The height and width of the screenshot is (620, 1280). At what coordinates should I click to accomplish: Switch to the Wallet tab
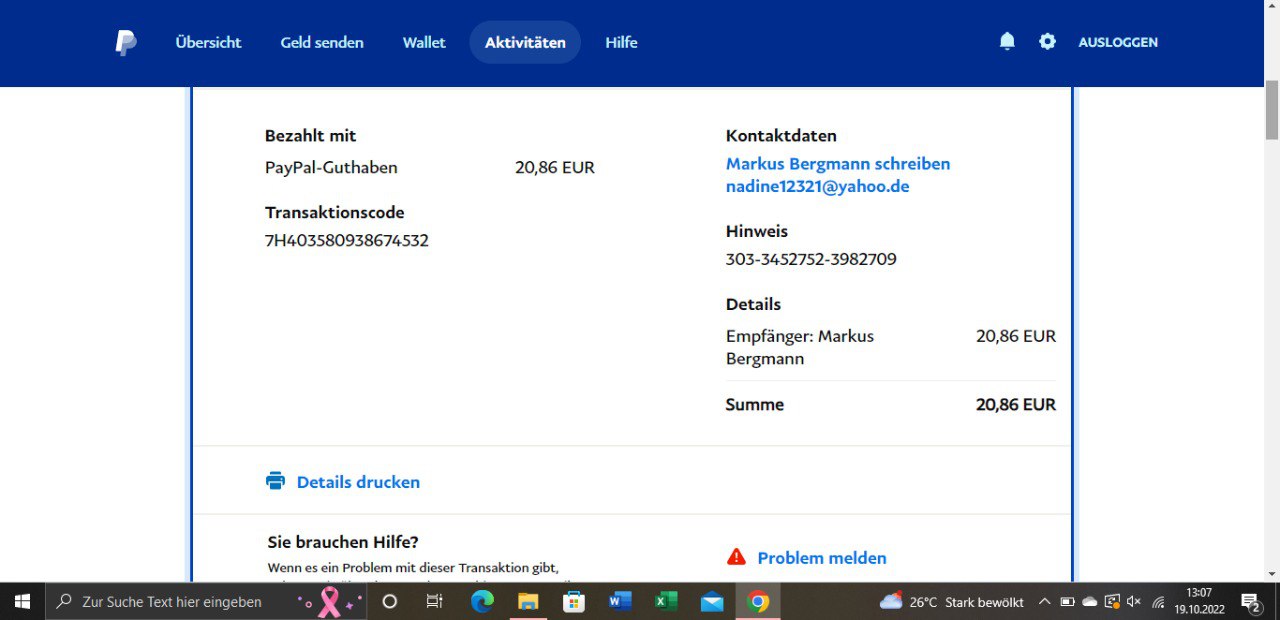point(424,43)
